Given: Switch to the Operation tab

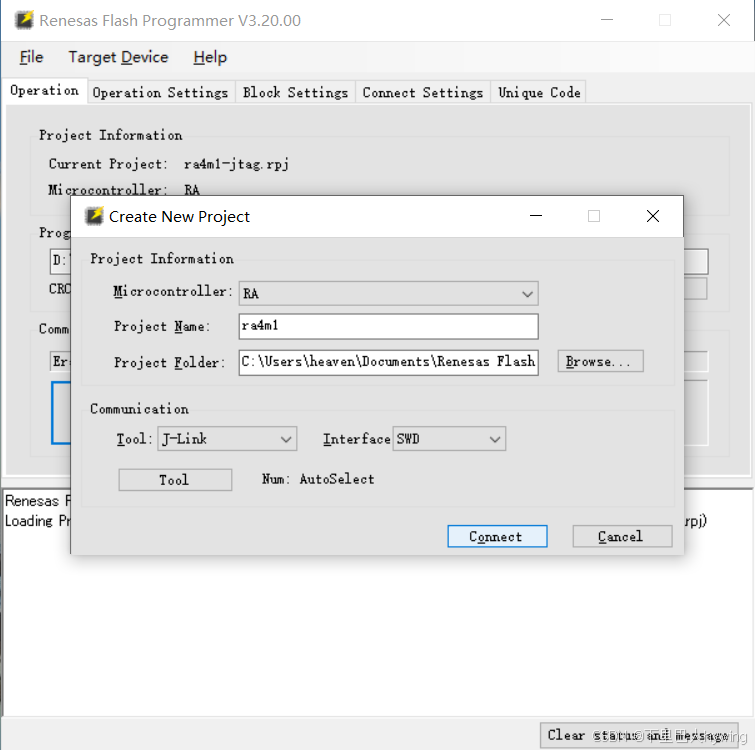Looking at the screenshot, I should [44, 91].
